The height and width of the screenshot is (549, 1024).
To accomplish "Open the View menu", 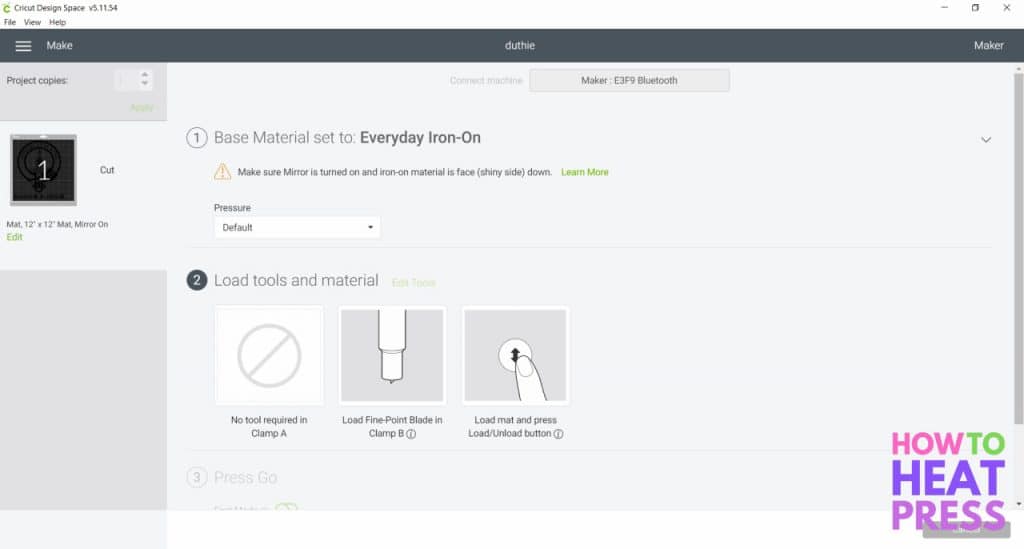I will pos(32,22).
